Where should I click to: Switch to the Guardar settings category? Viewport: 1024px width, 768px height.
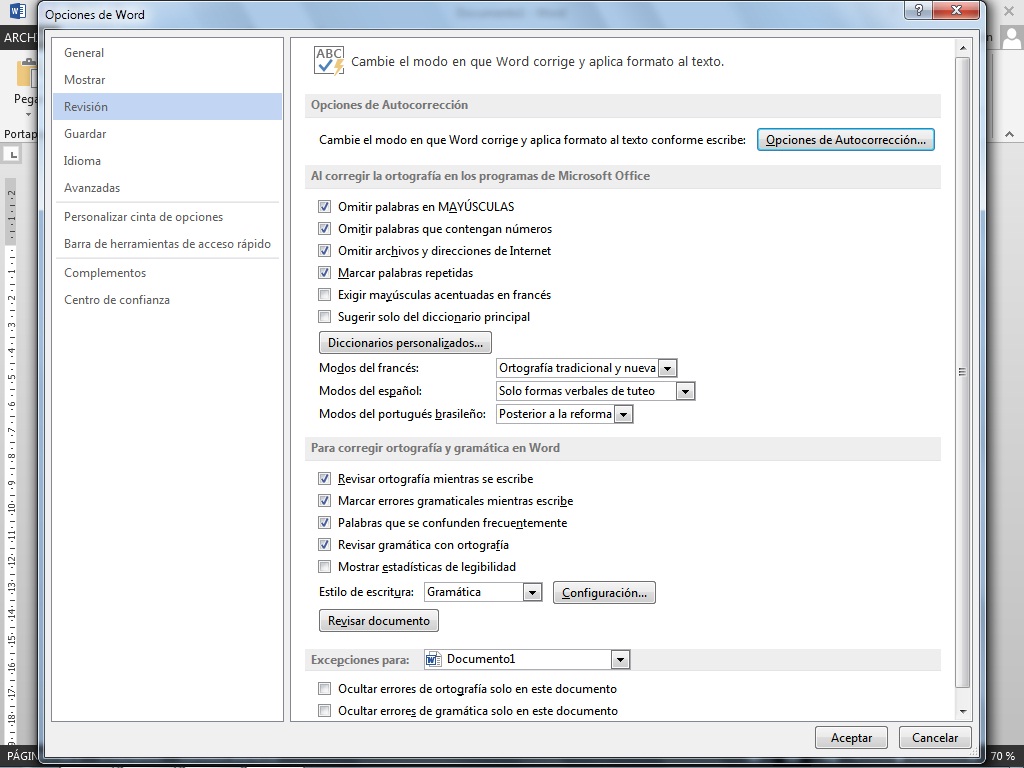(x=84, y=133)
